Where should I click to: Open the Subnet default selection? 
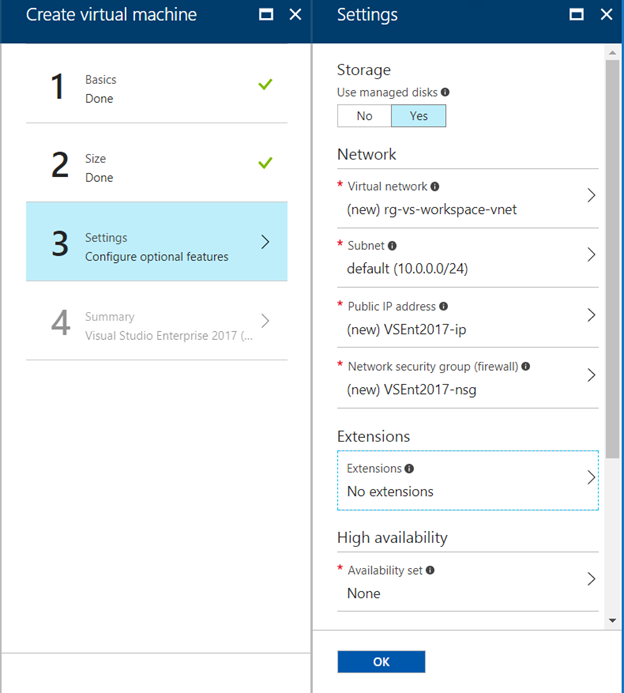point(467,258)
